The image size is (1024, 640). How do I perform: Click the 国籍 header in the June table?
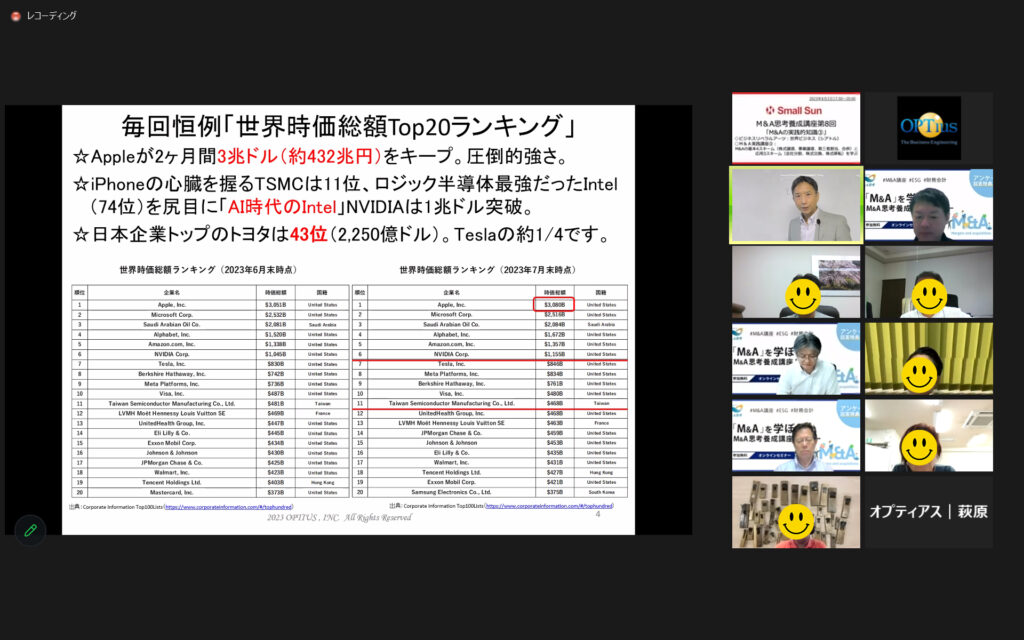[323, 293]
